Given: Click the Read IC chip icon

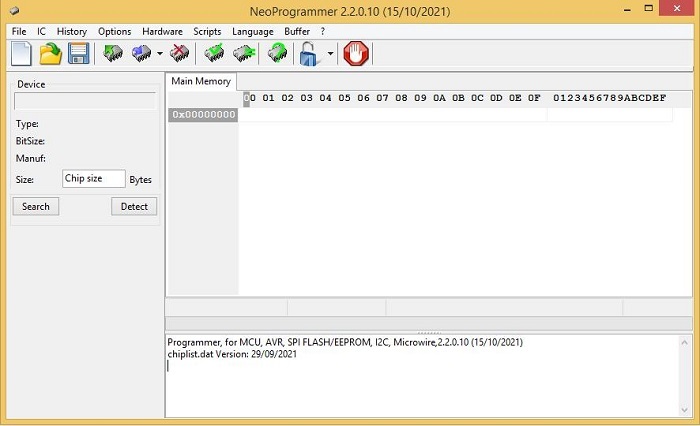Looking at the screenshot, I should tap(112, 54).
